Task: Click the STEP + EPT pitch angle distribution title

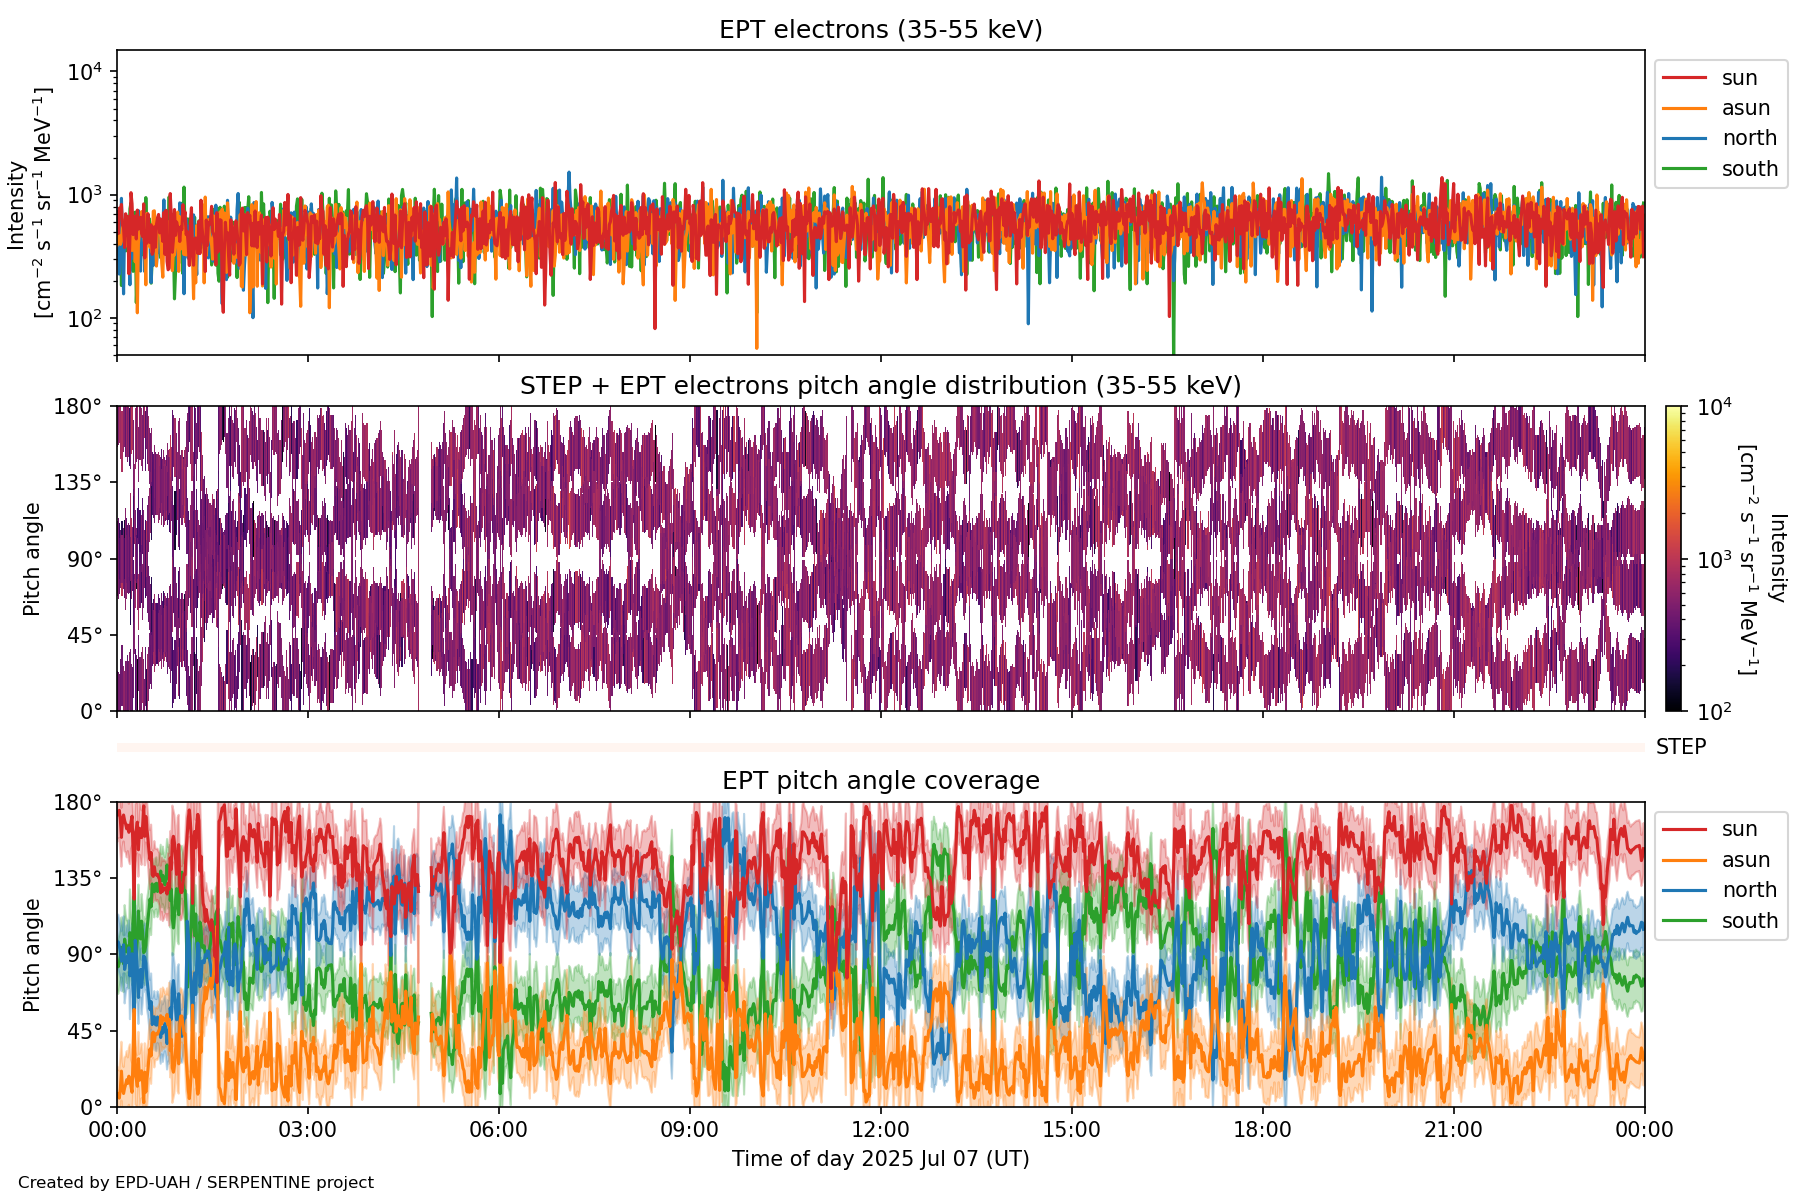Action: click(880, 386)
